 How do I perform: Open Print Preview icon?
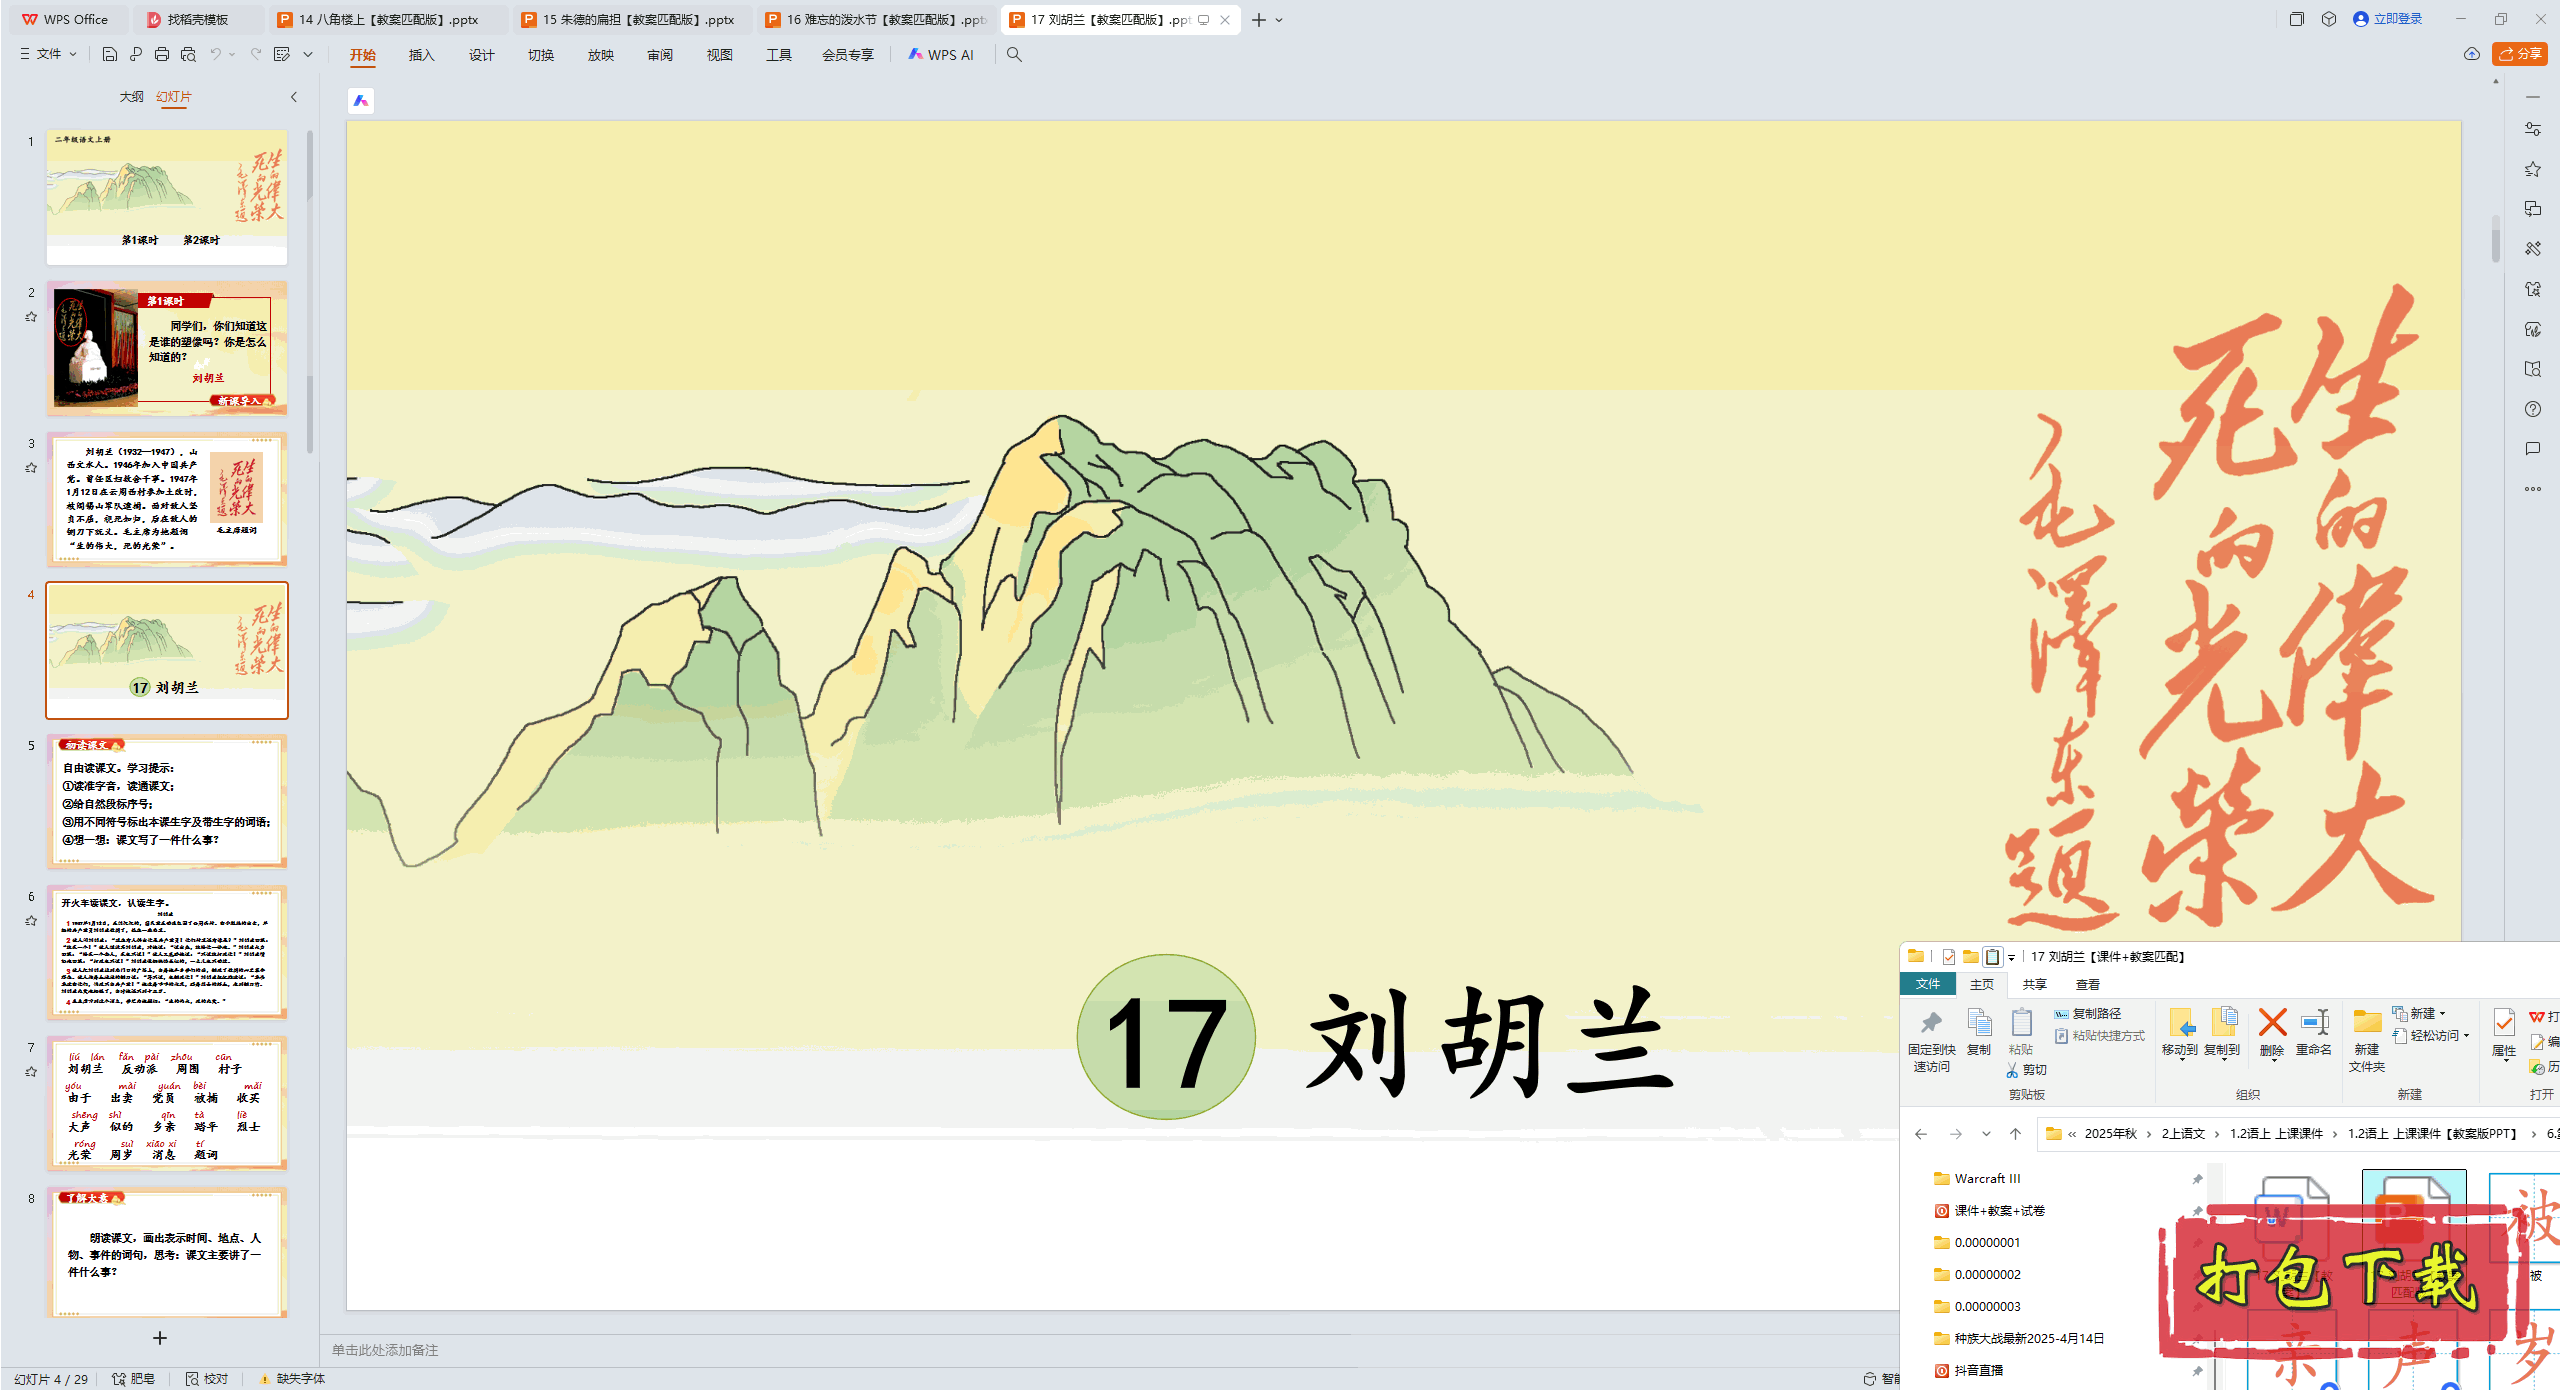(188, 54)
